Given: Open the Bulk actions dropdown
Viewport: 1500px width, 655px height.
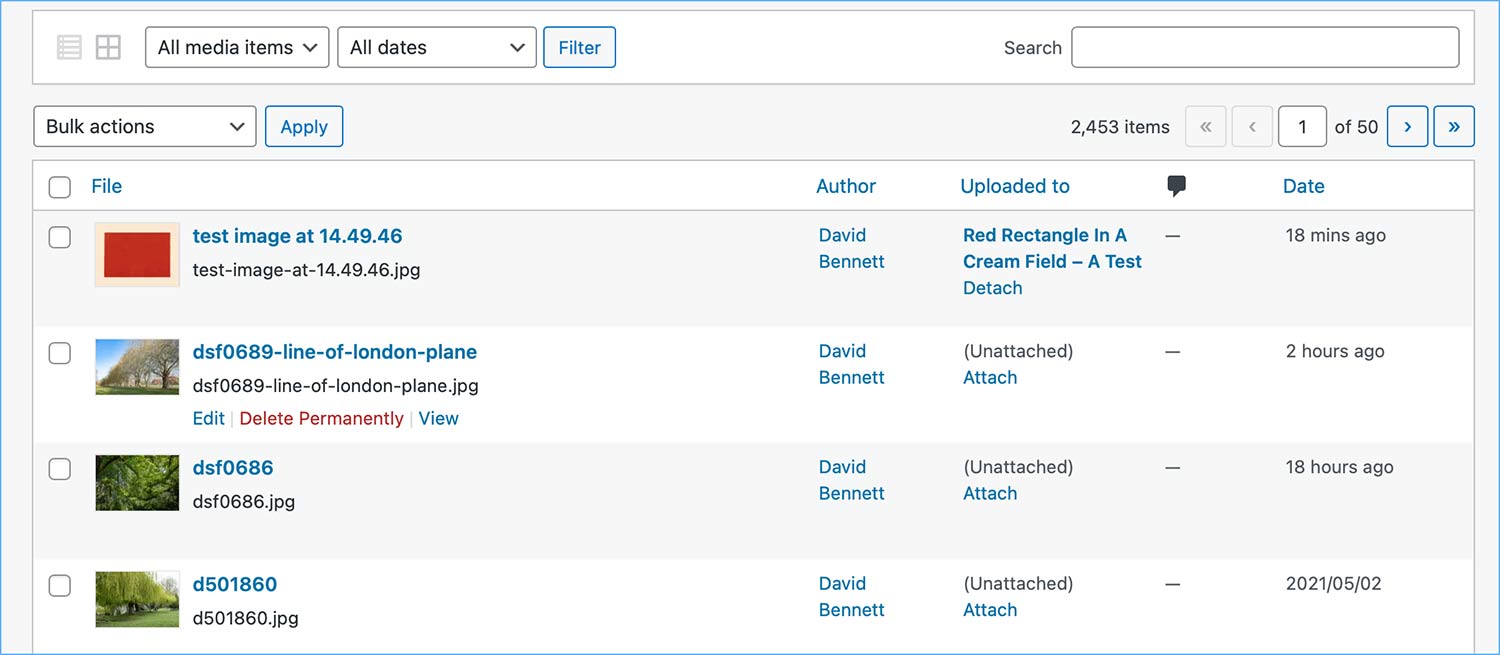Looking at the screenshot, I should (145, 127).
